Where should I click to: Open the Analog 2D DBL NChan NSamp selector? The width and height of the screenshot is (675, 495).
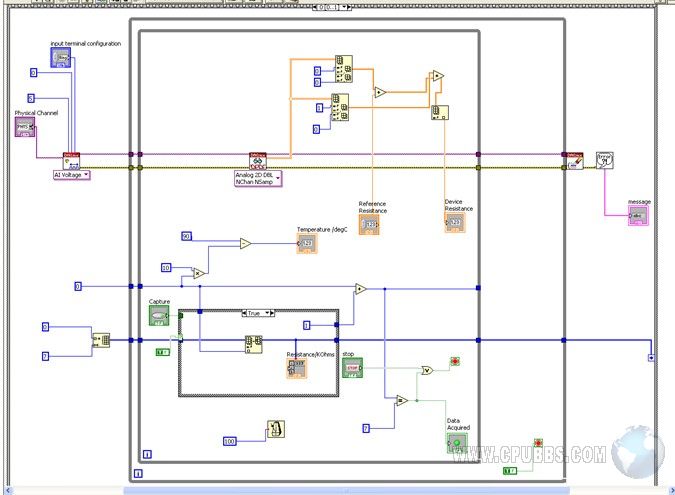click(x=258, y=179)
